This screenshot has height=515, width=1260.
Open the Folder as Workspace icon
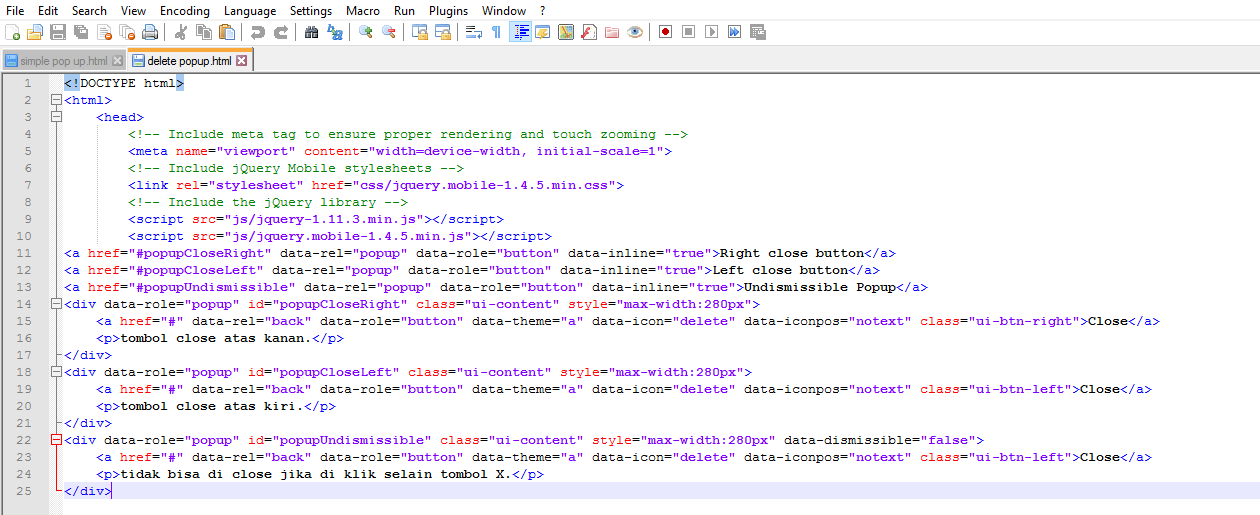point(612,32)
